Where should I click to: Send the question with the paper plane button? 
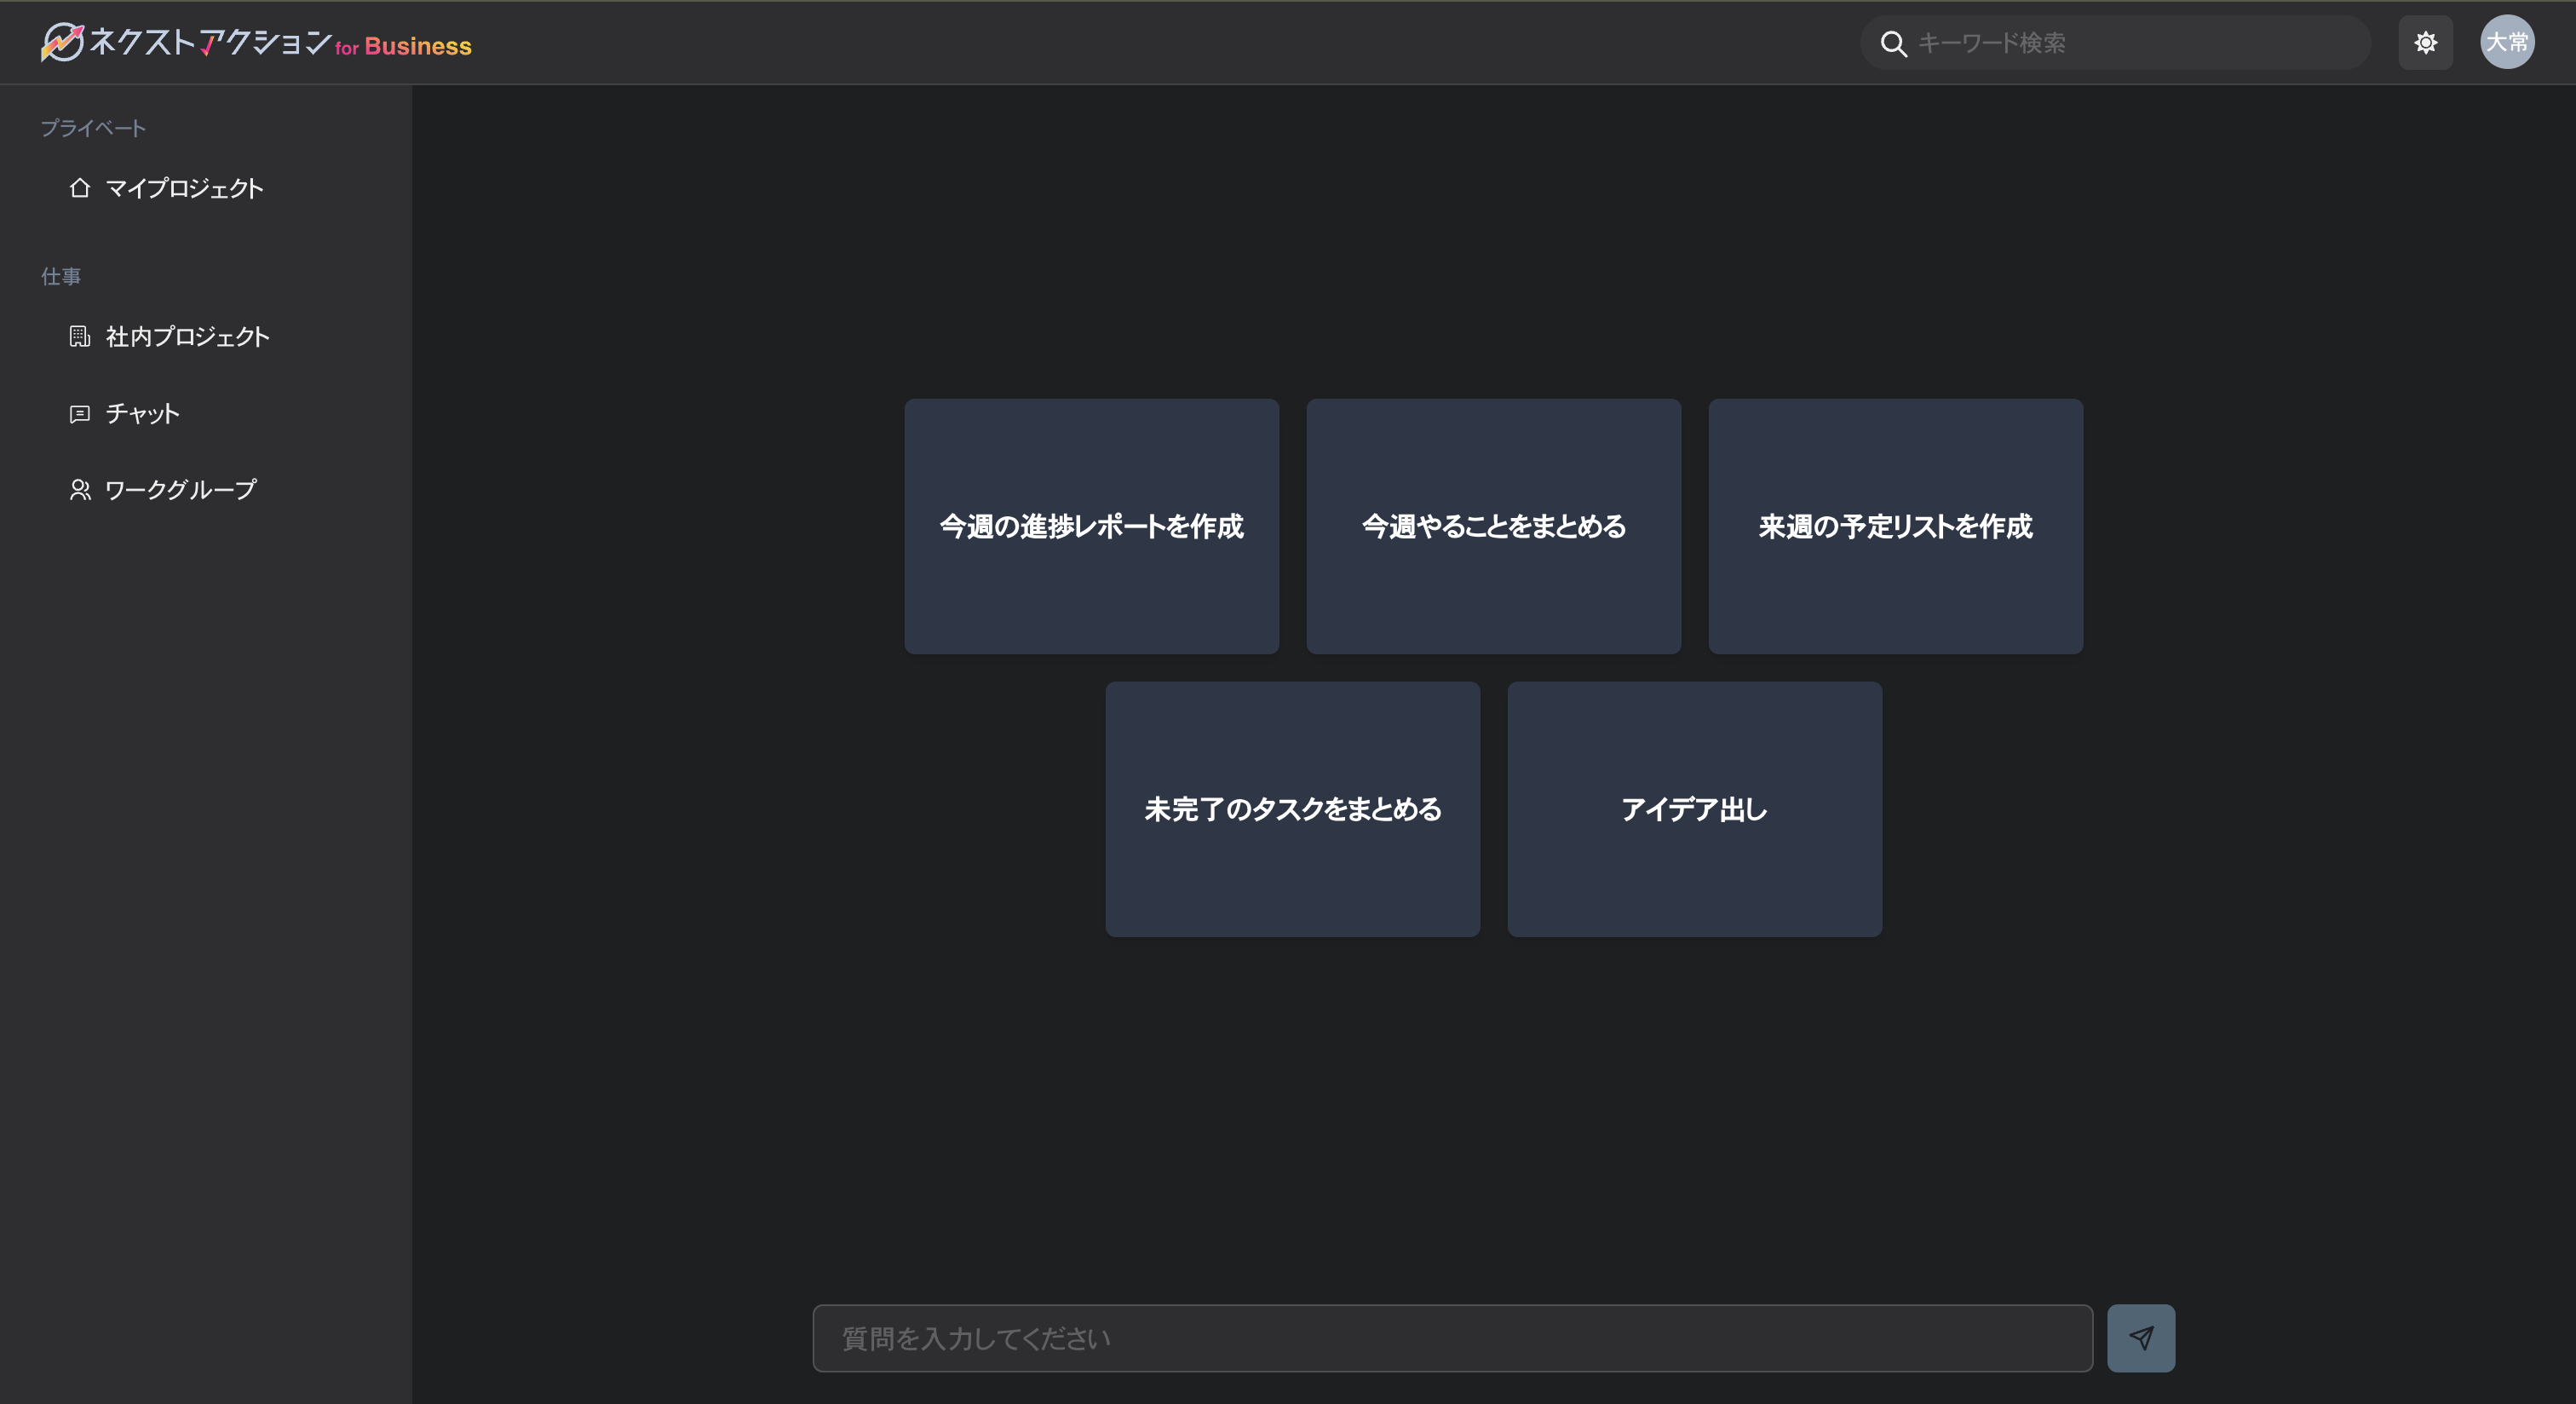(x=2141, y=1338)
